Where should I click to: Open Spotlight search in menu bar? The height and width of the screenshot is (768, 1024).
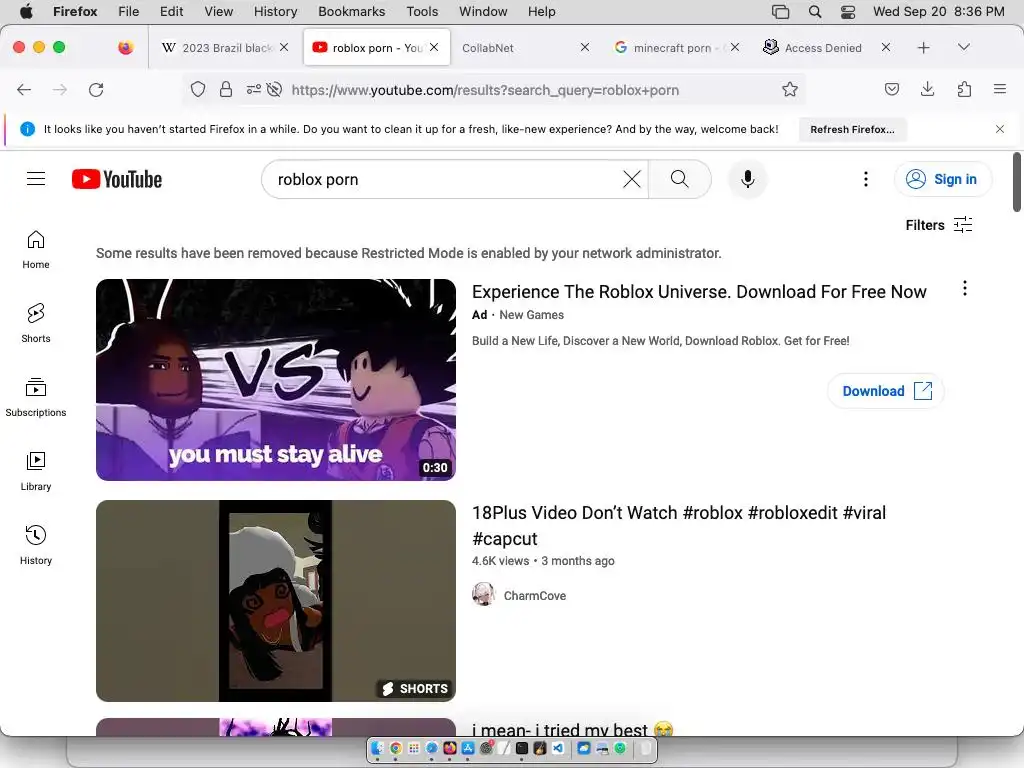click(x=814, y=12)
